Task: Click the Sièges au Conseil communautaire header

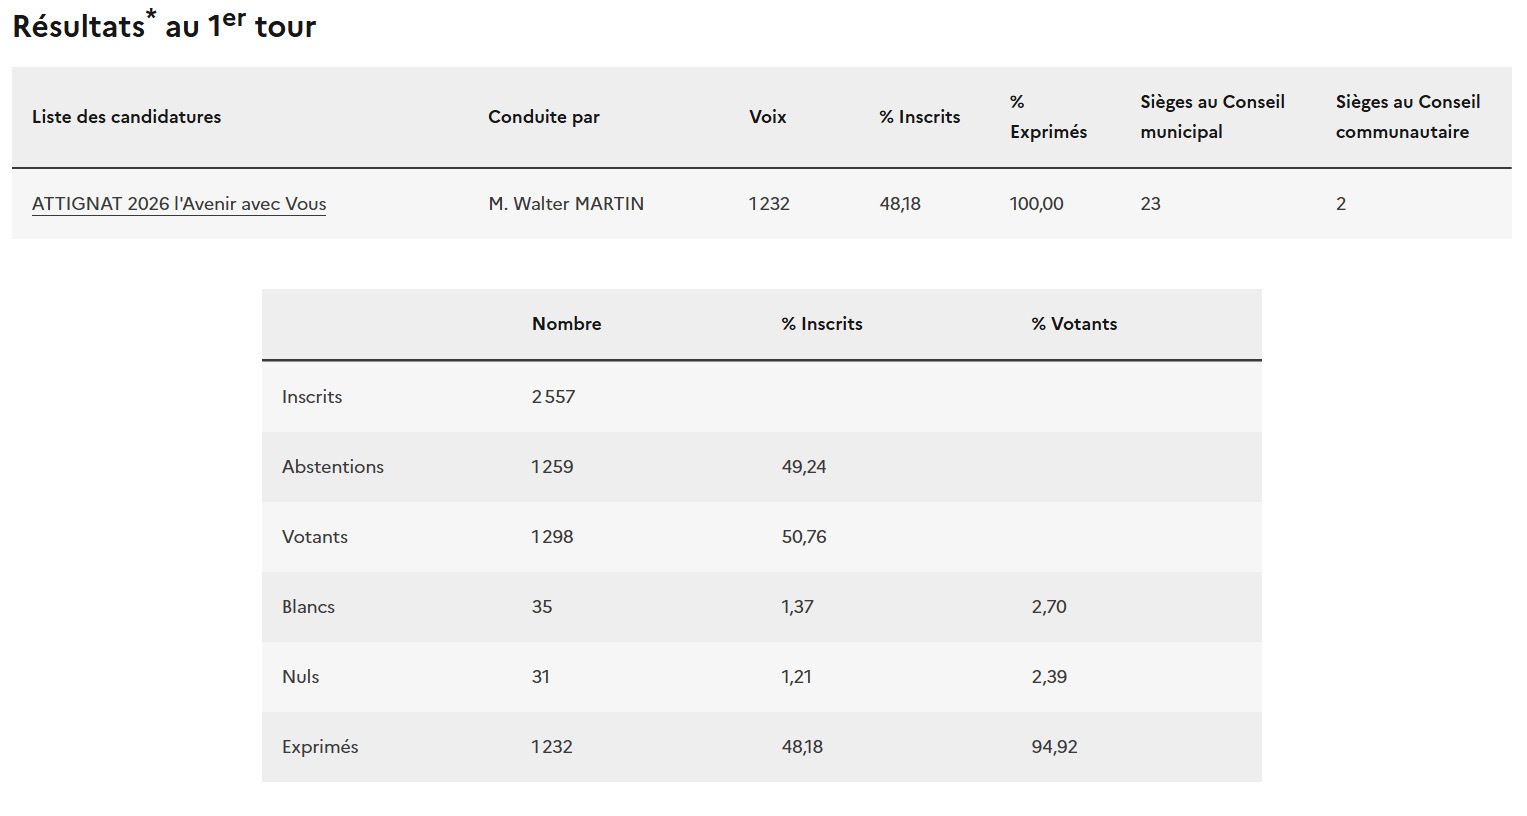Action: tap(1407, 117)
